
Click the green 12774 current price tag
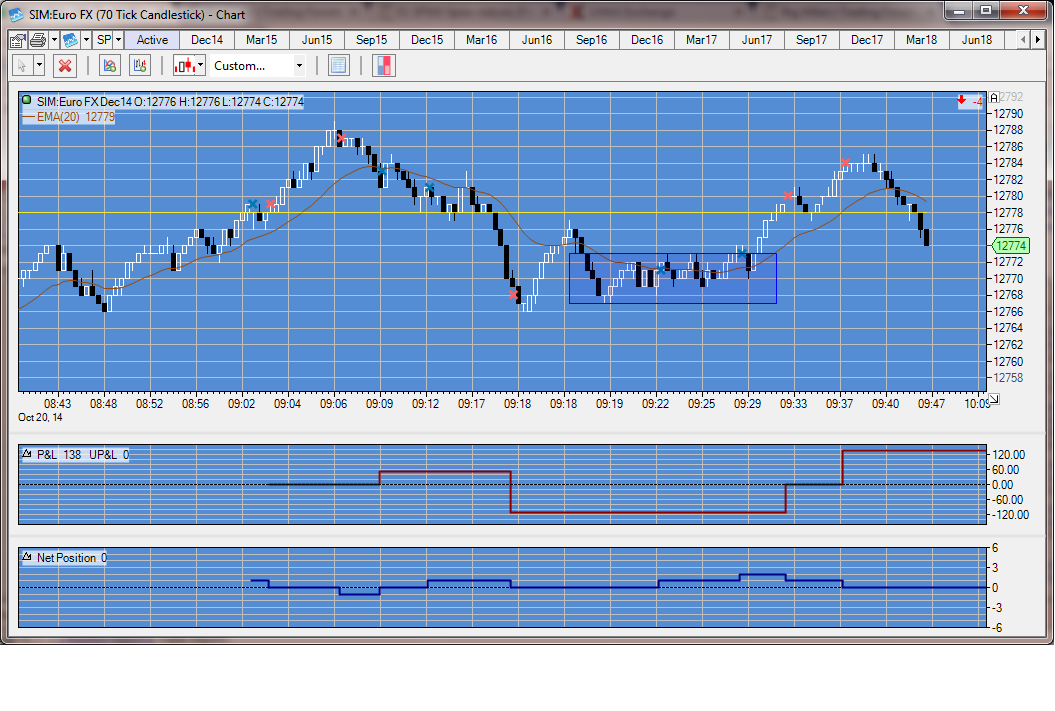[1011, 246]
